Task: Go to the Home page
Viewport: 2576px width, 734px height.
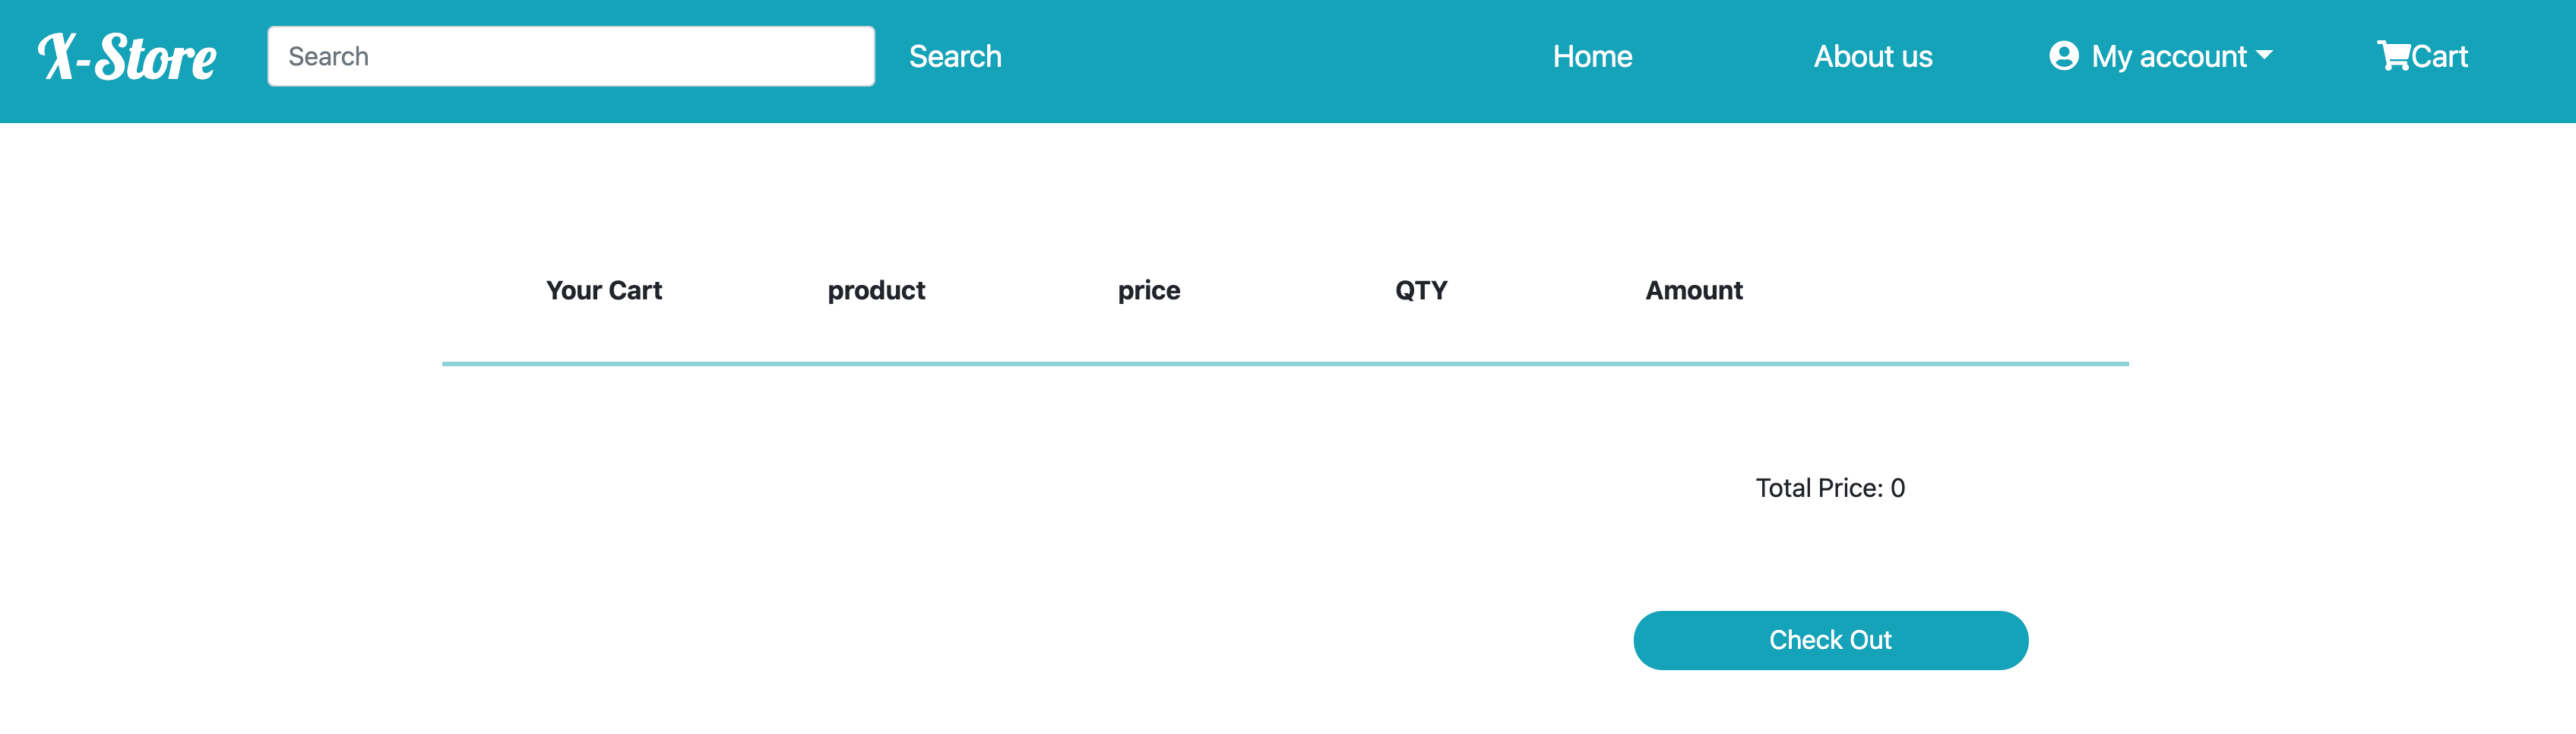Action: [x=1592, y=56]
